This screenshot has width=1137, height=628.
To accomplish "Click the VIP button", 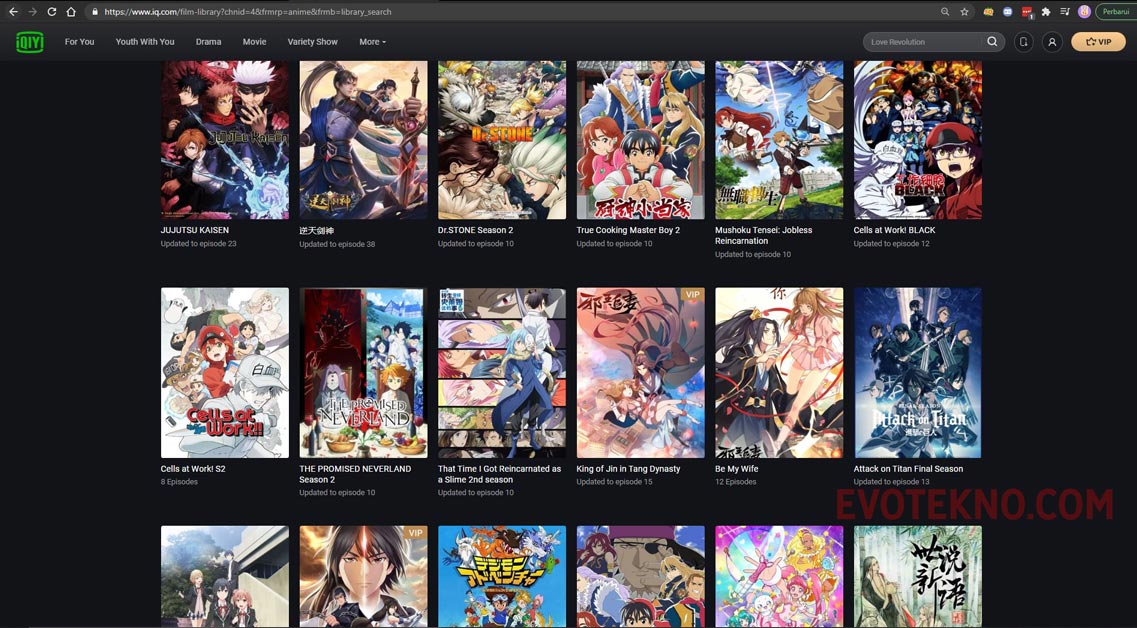I will click(x=1099, y=42).
